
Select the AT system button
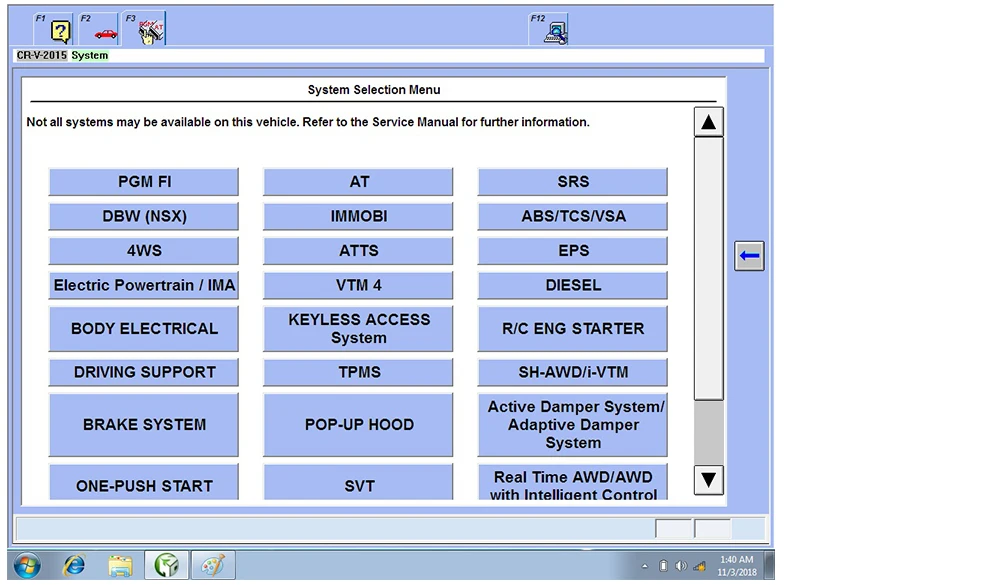click(x=358, y=182)
